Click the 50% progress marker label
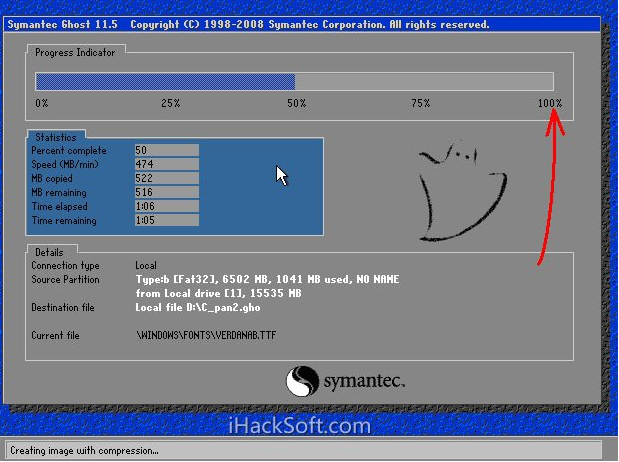 click(x=296, y=104)
